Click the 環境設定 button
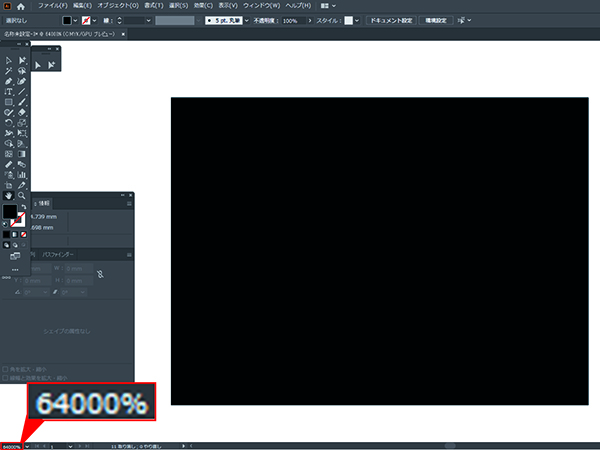This screenshot has height=450, width=600. (436, 21)
